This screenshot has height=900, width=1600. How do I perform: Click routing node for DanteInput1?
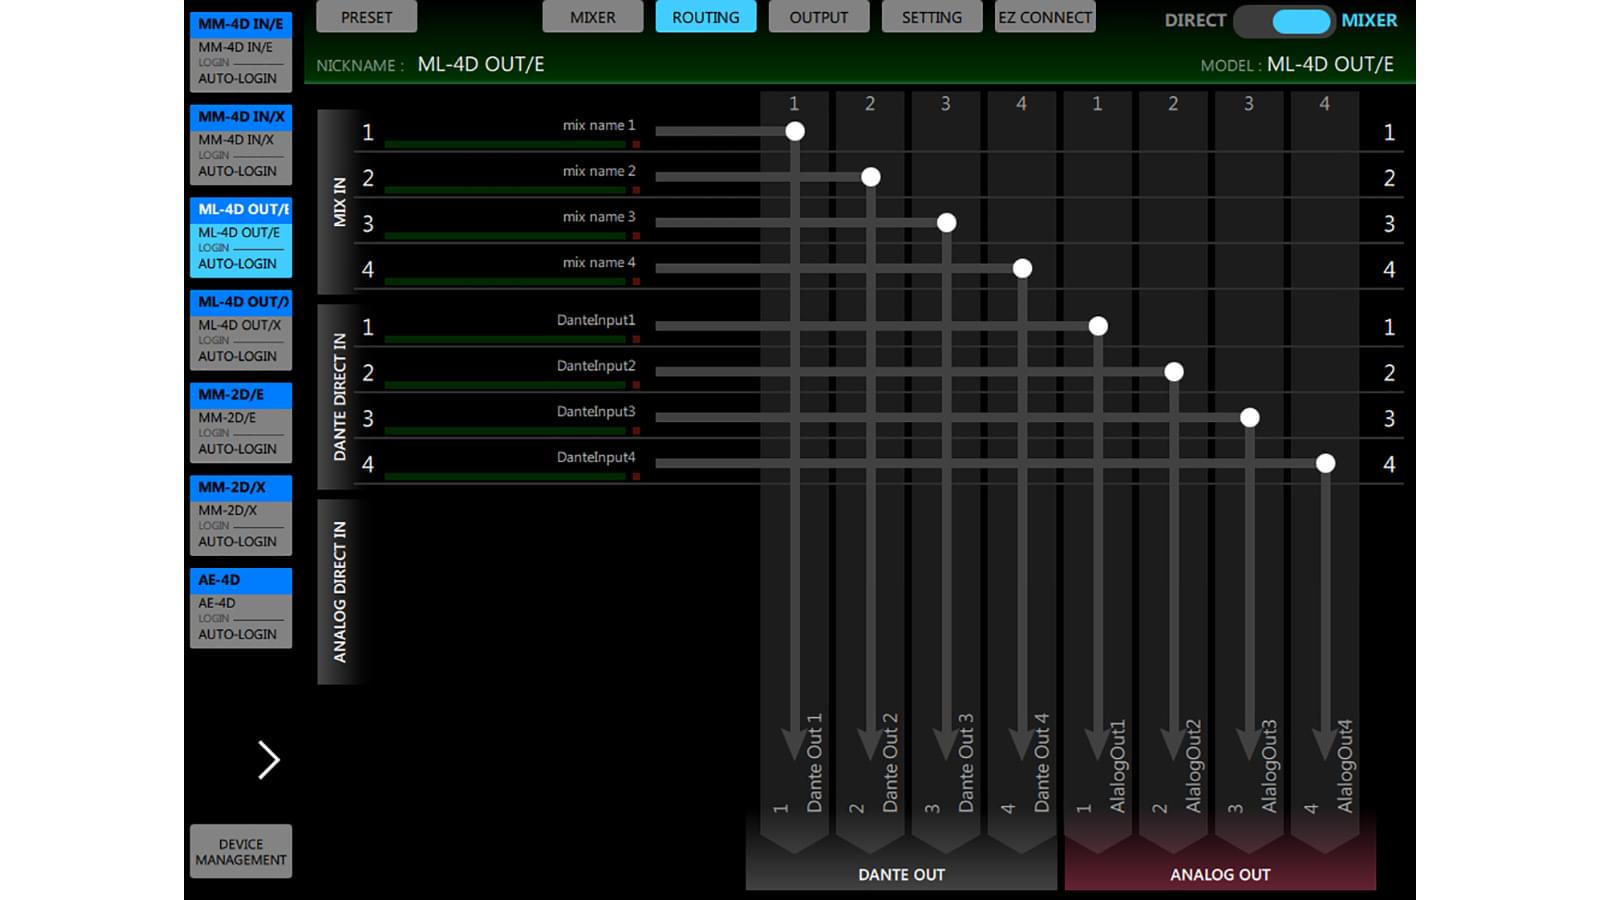tap(1098, 326)
